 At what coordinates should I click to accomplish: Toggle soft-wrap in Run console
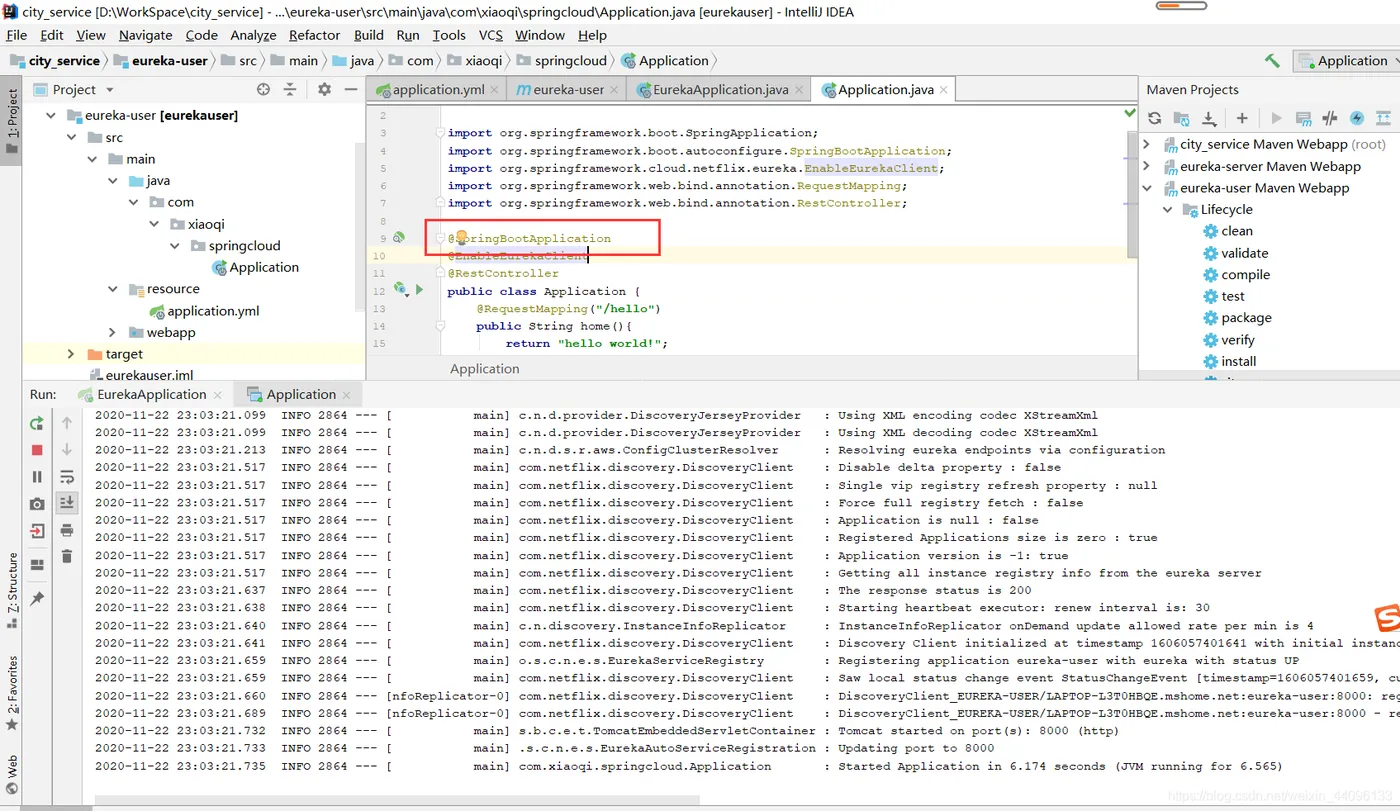[67, 477]
